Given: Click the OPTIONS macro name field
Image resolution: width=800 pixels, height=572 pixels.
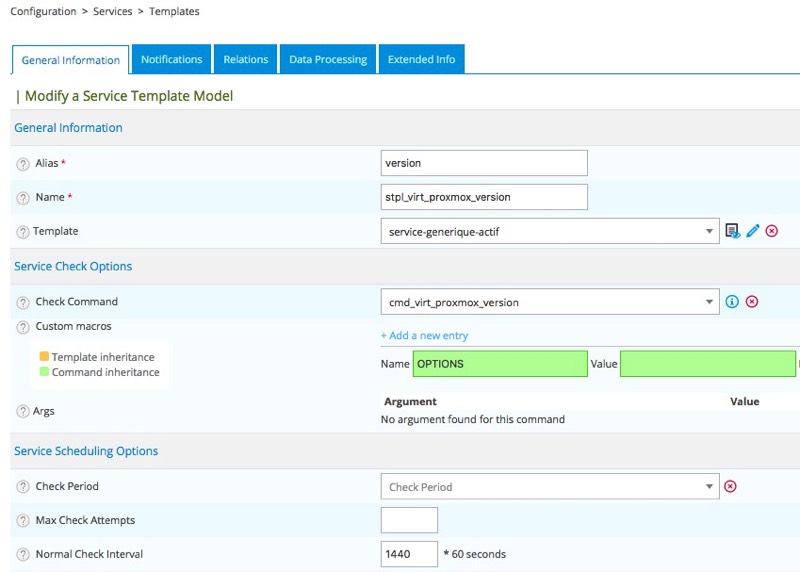Looking at the screenshot, I should pyautogui.click(x=500, y=364).
